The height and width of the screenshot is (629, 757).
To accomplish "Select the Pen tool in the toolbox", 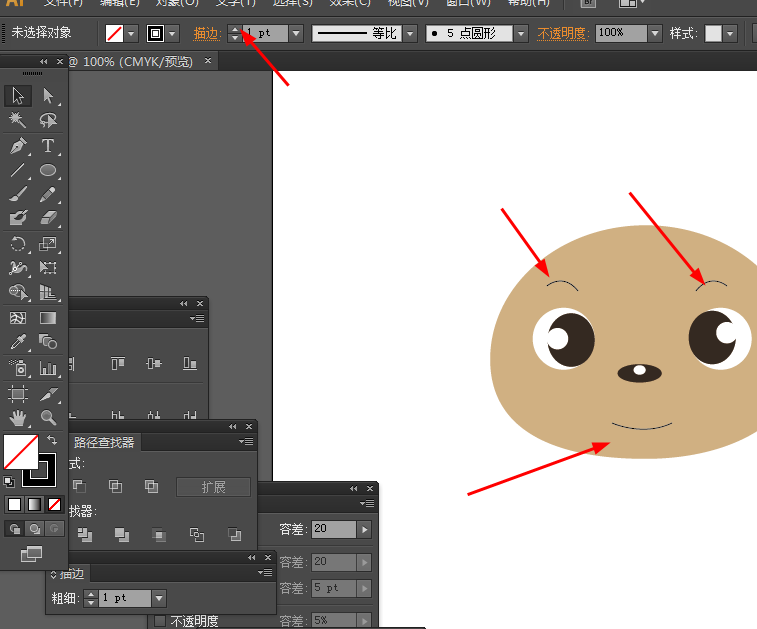I will [18, 146].
